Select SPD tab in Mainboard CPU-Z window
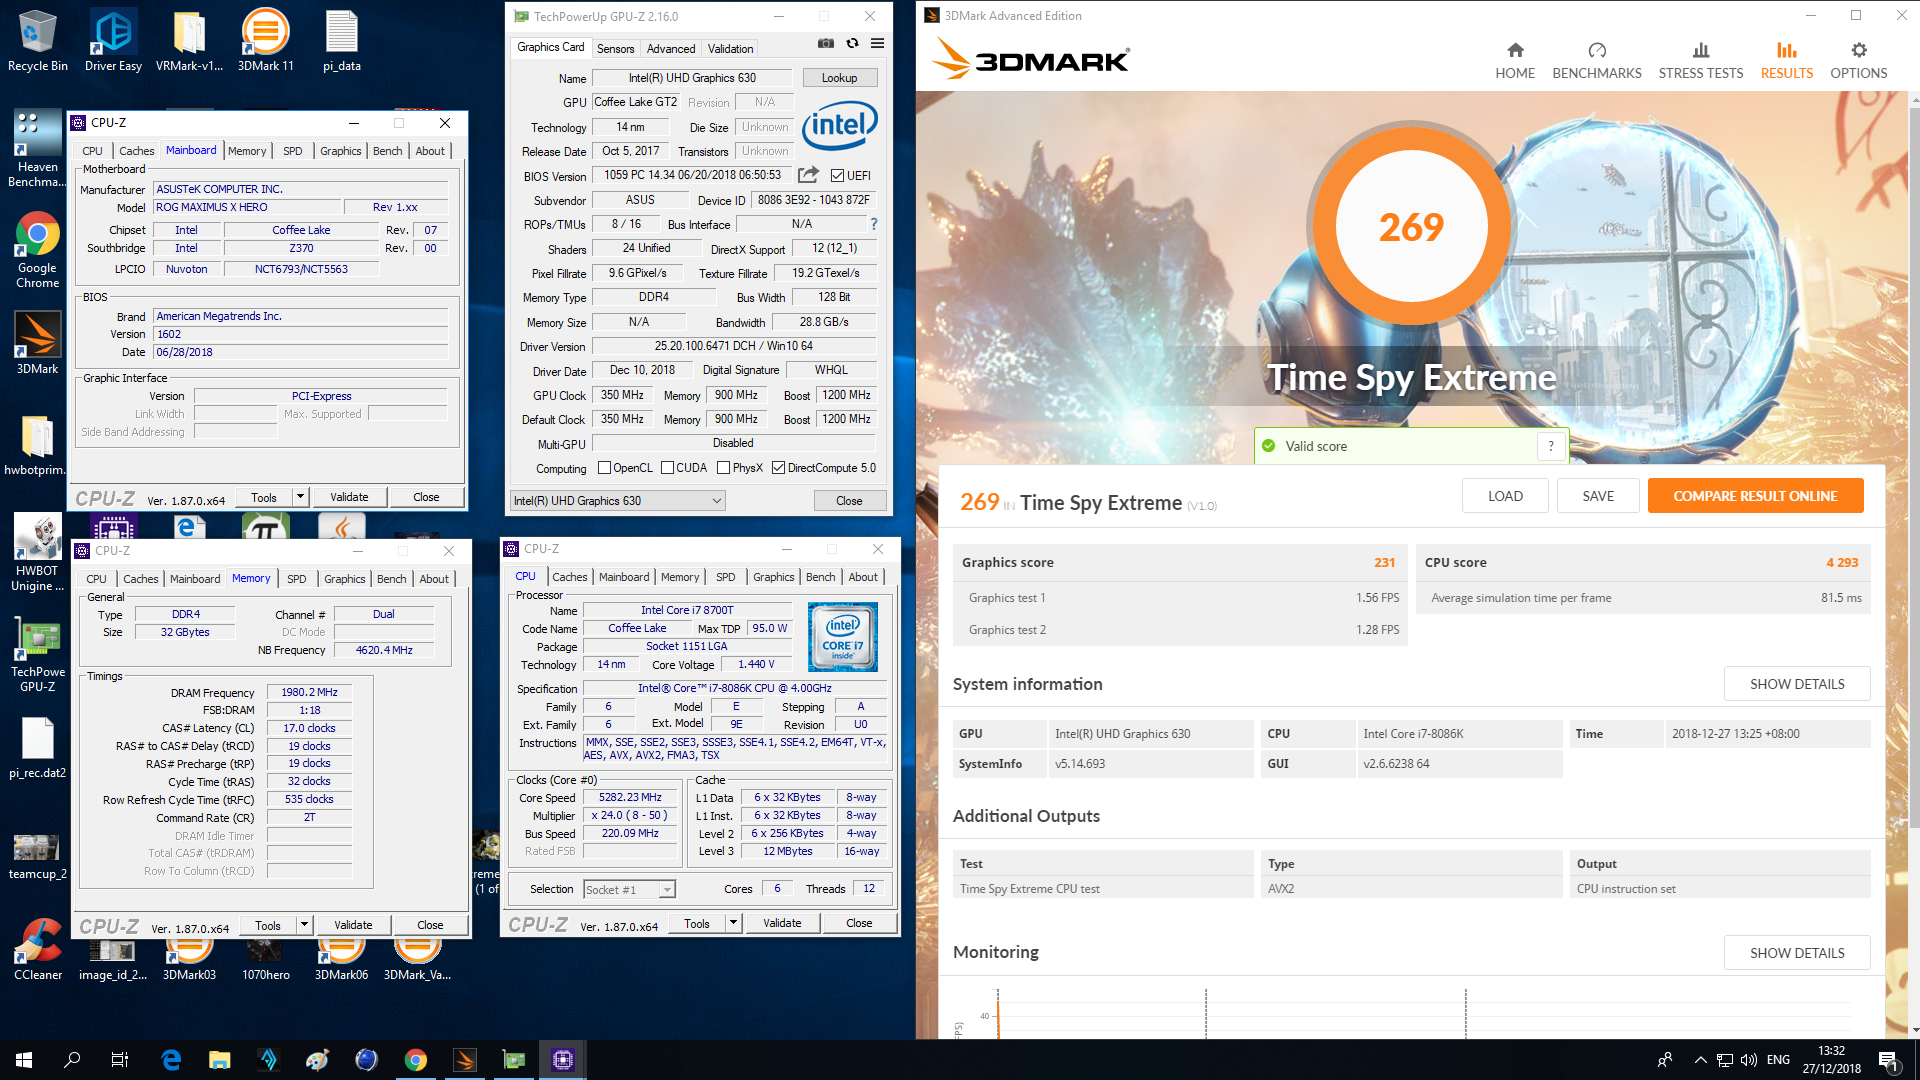The width and height of the screenshot is (1920, 1080). tap(292, 151)
